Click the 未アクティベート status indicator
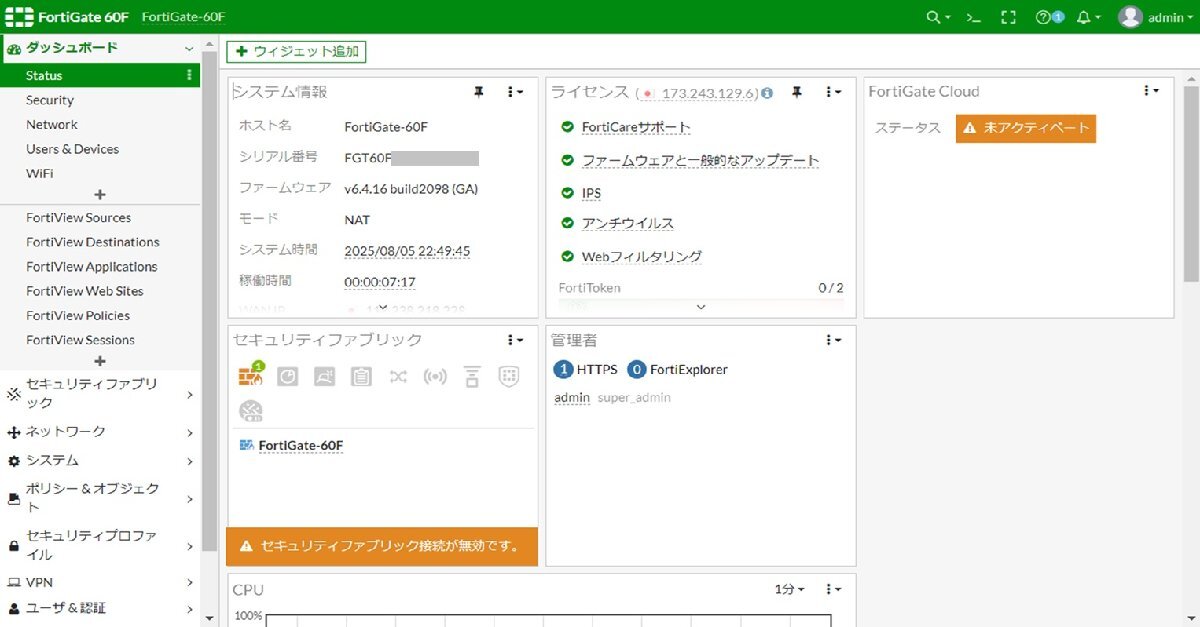The image size is (1200, 627). (x=1026, y=128)
